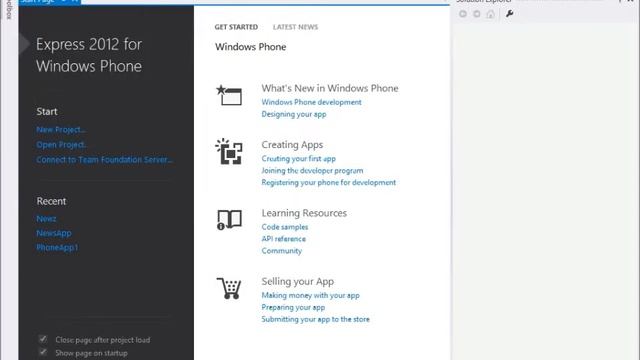
Task: Toggle Show page on startup checkbox
Action: [x=43, y=352]
